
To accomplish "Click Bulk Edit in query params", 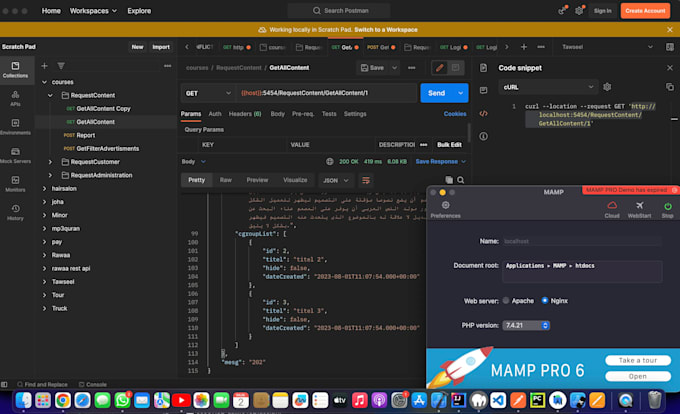I will pyautogui.click(x=449, y=145).
